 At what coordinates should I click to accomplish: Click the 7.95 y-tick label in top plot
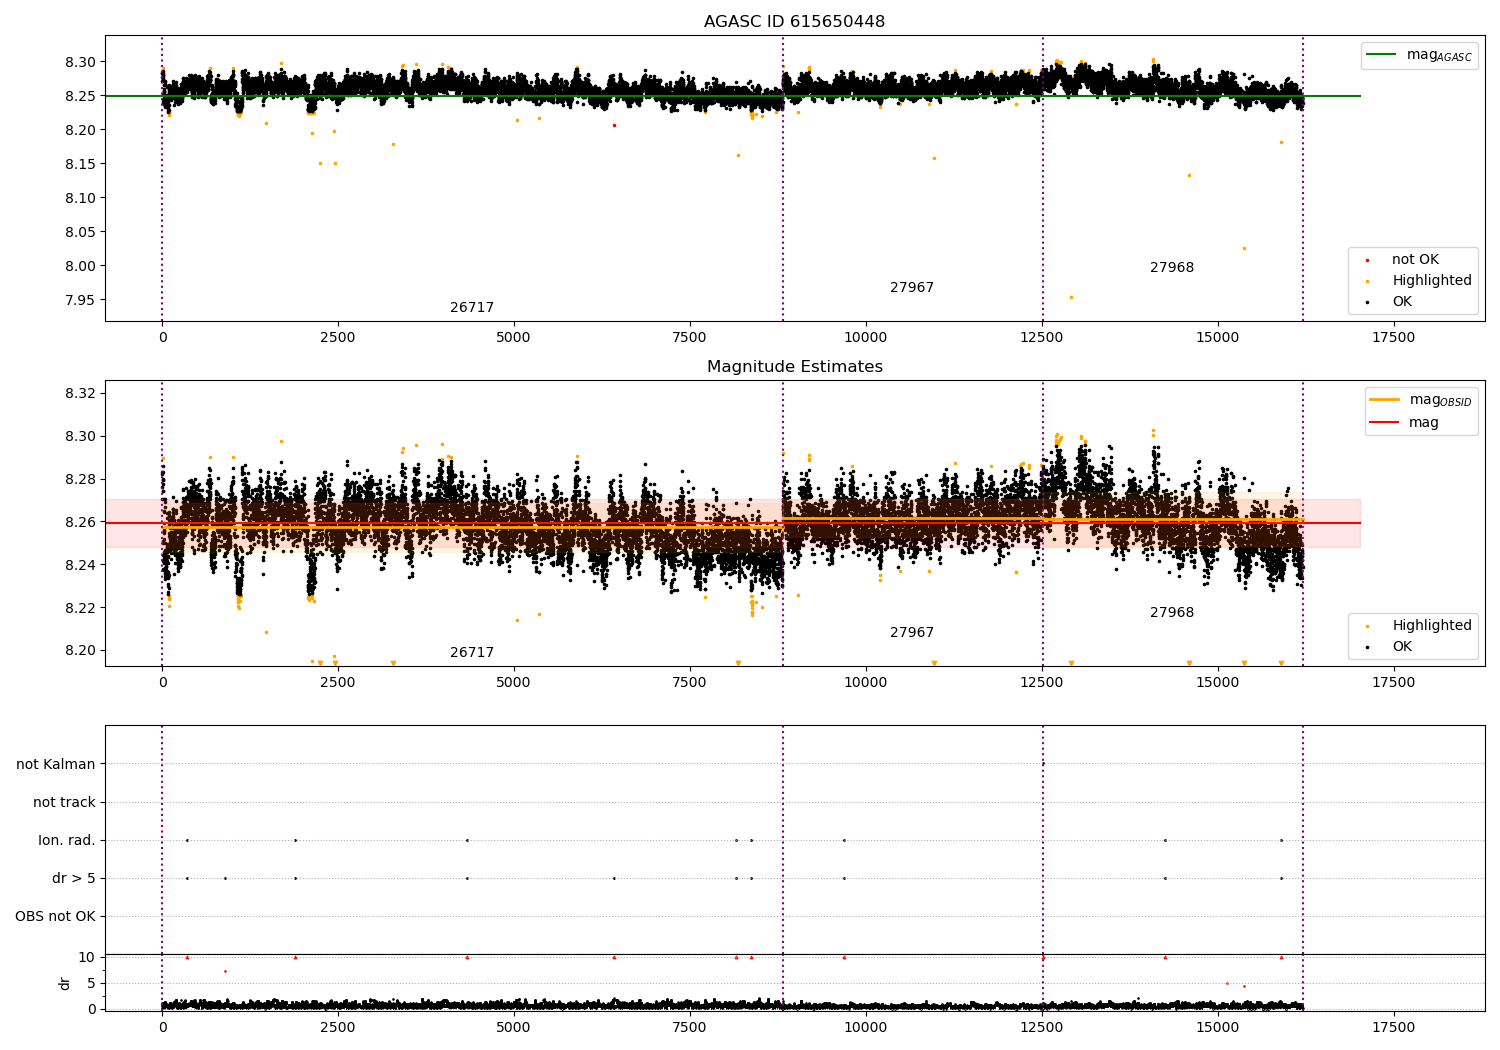point(79,300)
